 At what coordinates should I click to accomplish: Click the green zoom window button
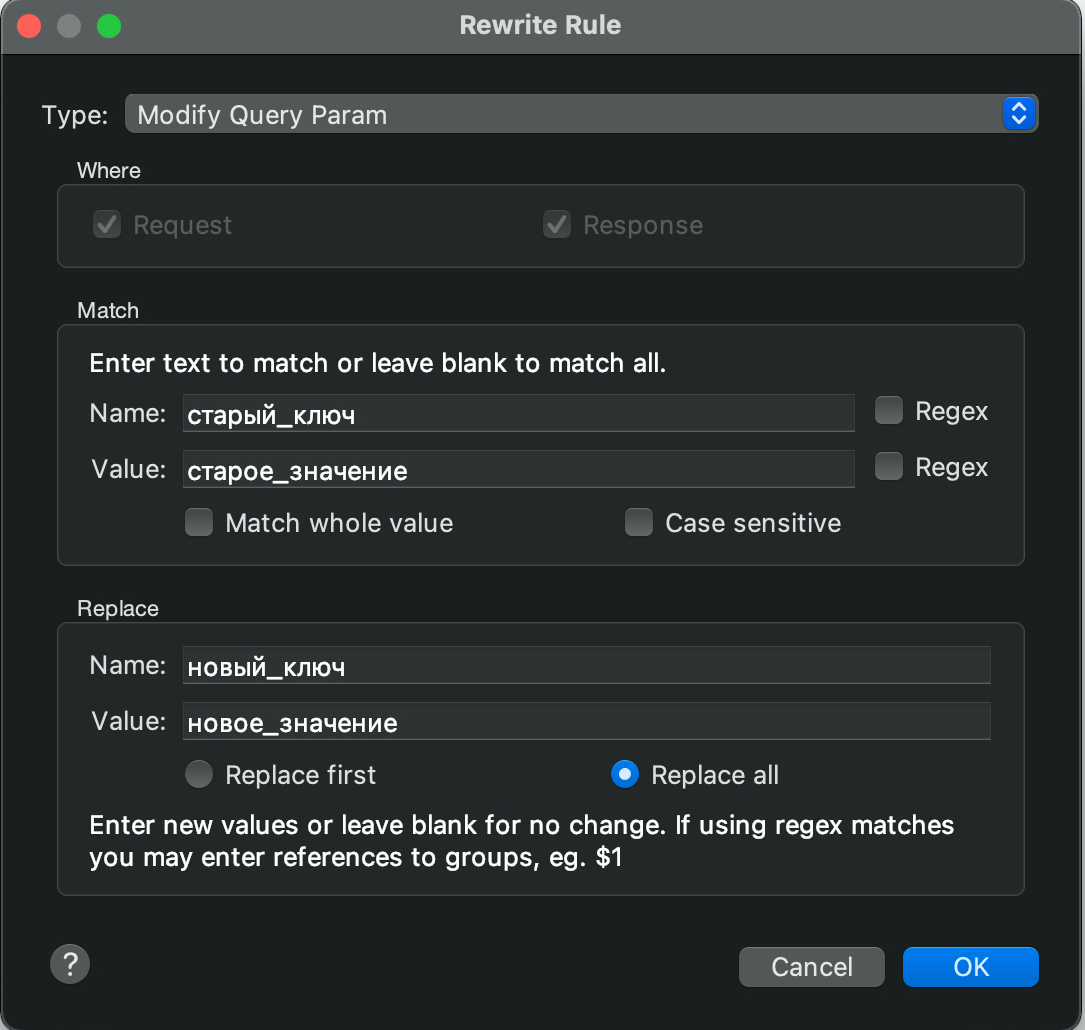coord(109,26)
